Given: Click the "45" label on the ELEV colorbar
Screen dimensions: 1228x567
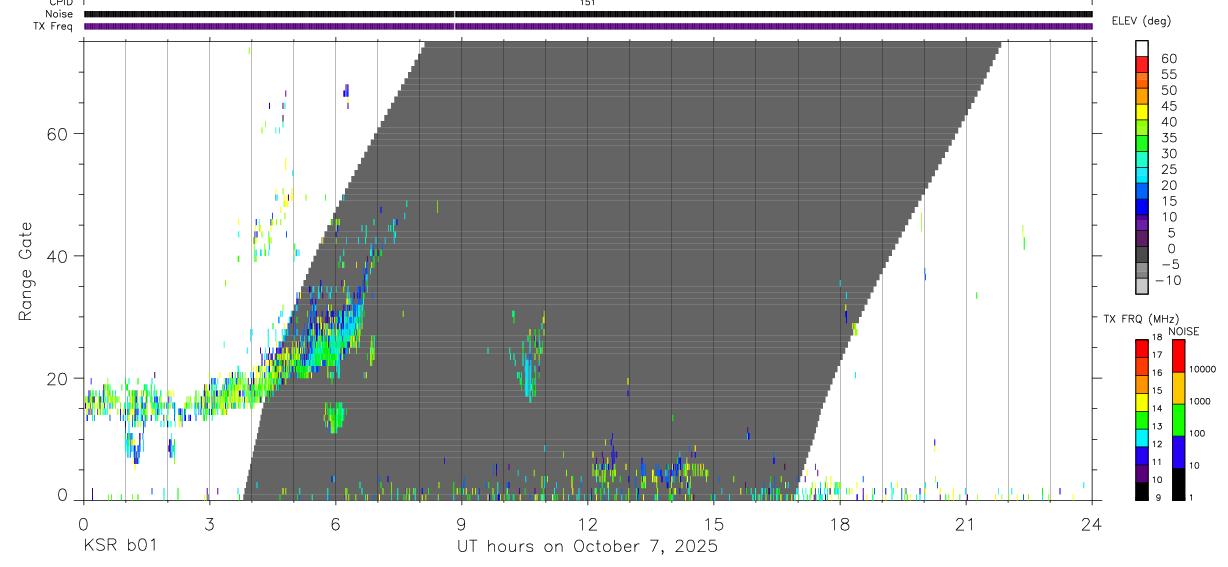Looking at the screenshot, I should tap(1168, 106).
